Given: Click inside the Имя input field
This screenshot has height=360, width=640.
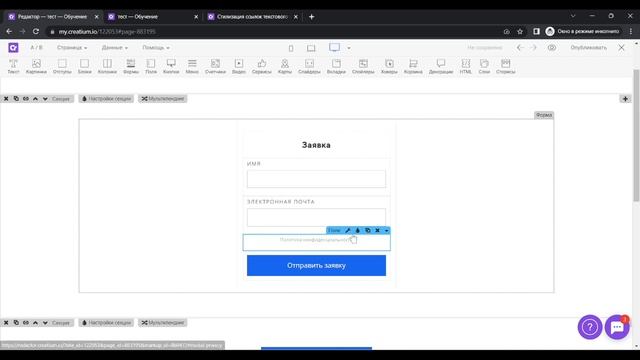Looking at the screenshot, I should click(x=316, y=179).
